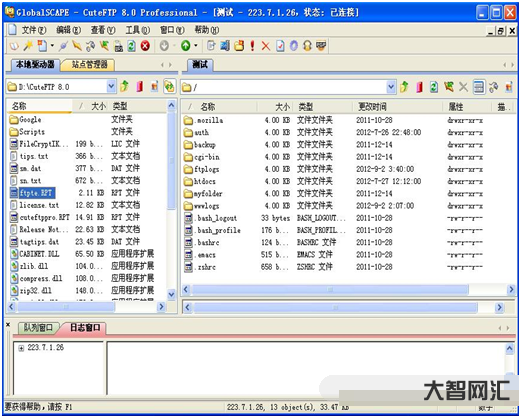The height and width of the screenshot is (416, 519).
Task: Expand the 223.7.1.26 log tree node
Action: tap(21, 348)
